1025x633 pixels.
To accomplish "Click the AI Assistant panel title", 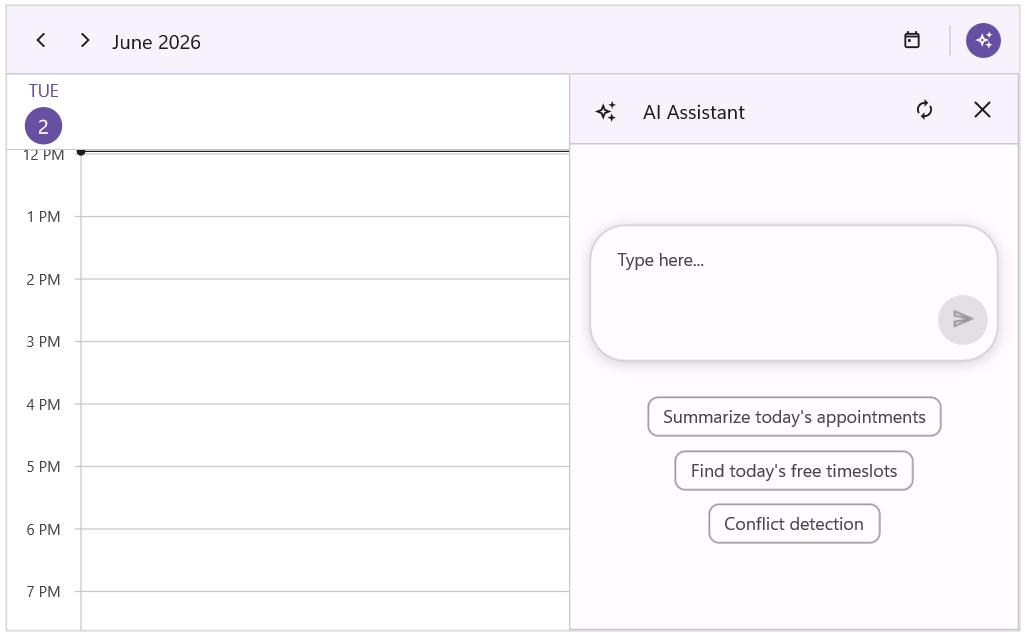I will (x=694, y=112).
